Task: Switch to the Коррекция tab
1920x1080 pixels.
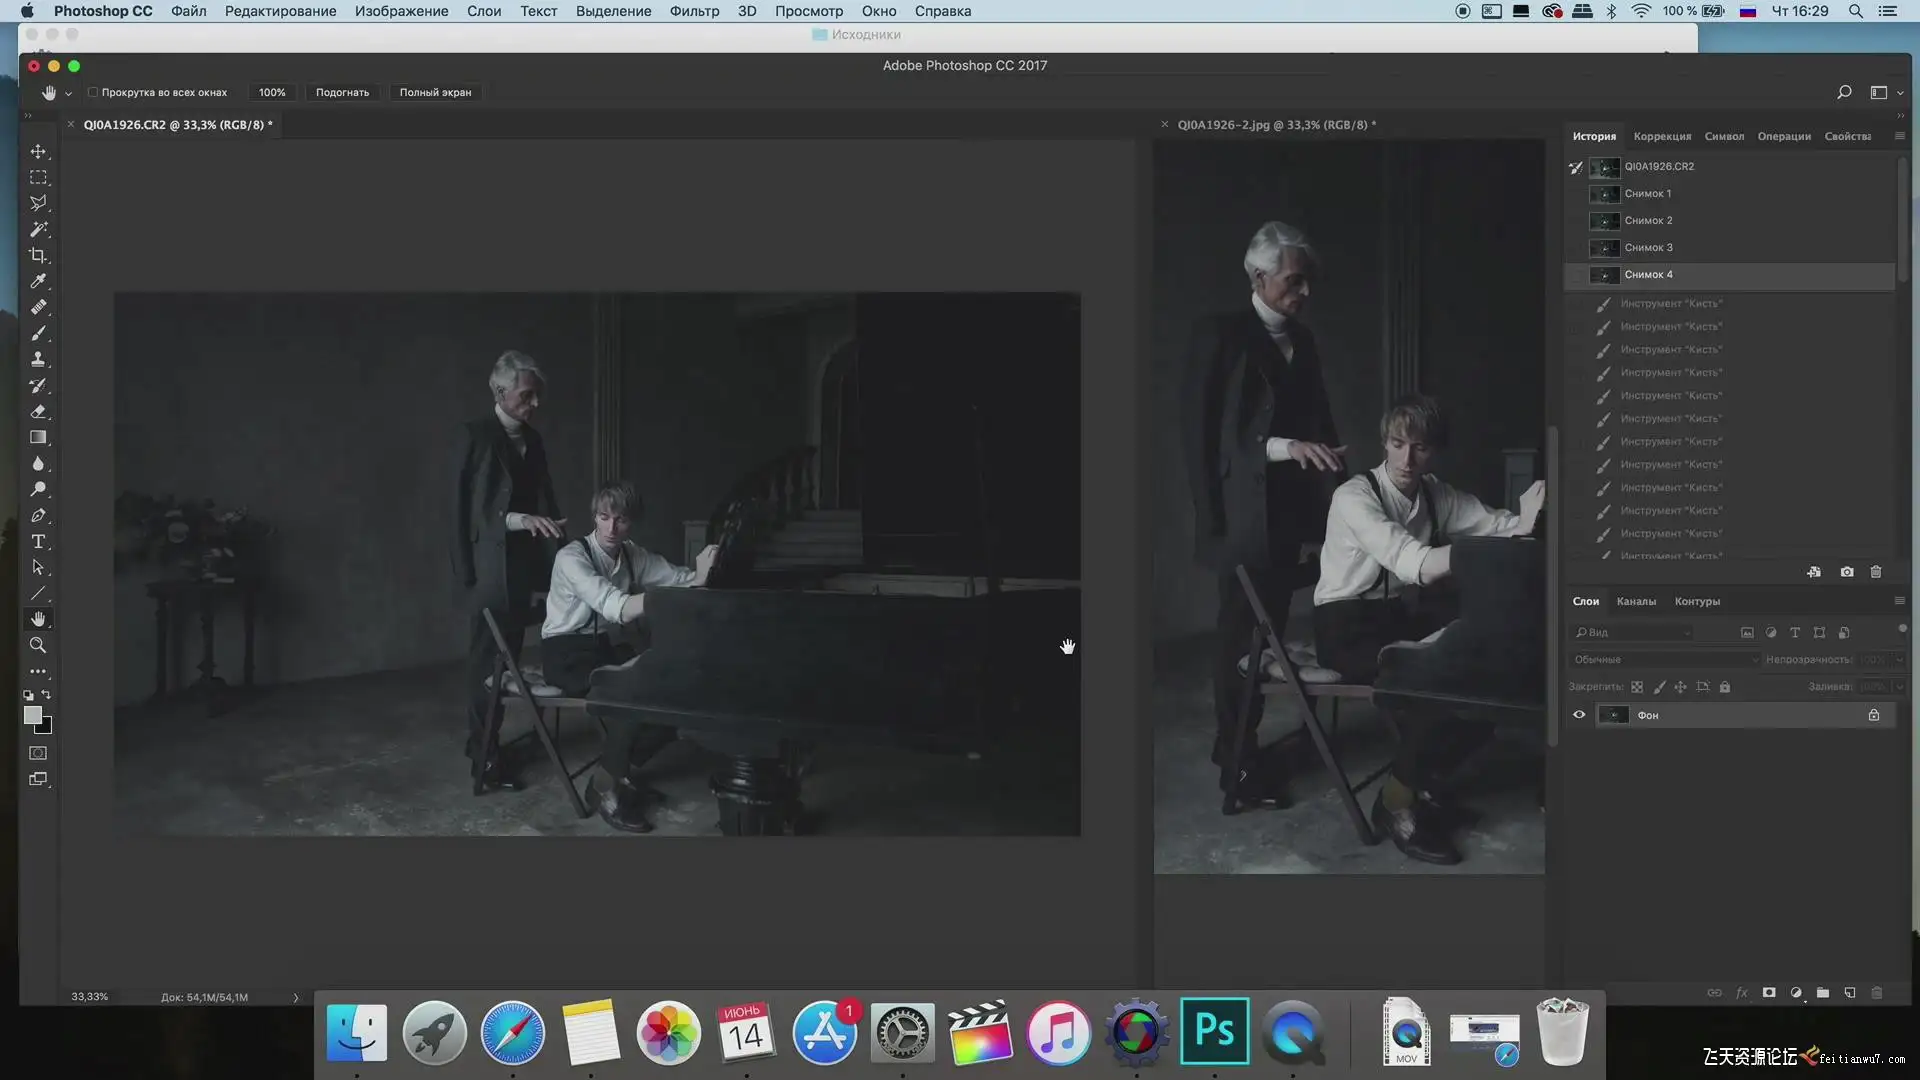Action: click(1662, 136)
